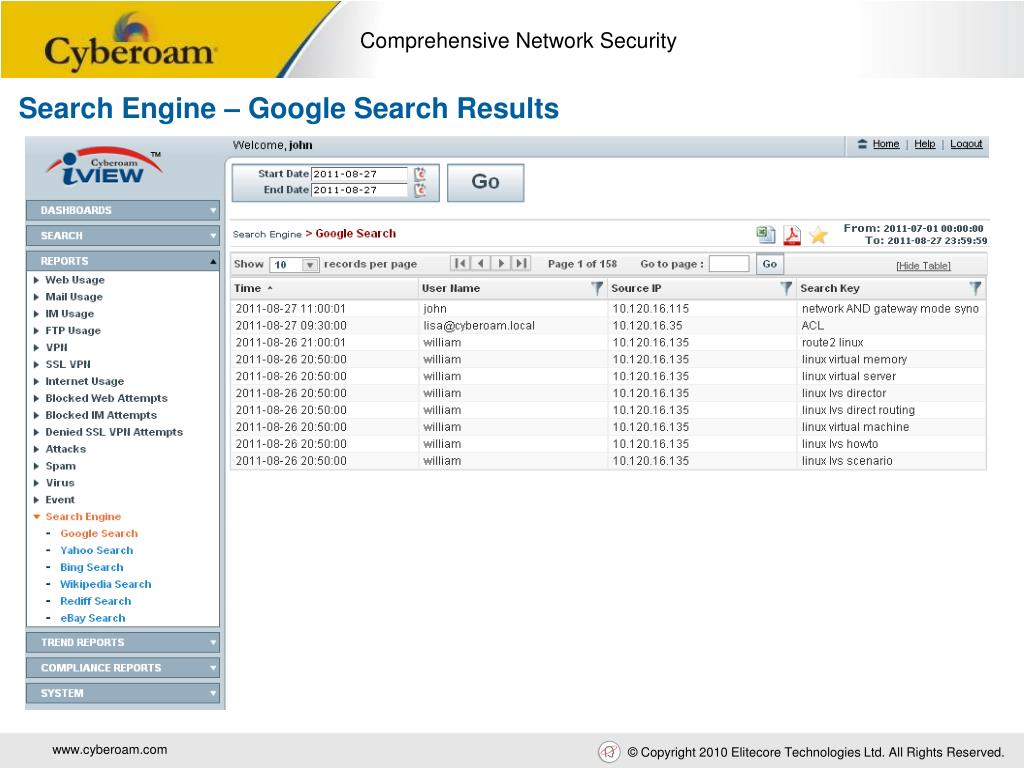Select search key 'linux lvs howto'
This screenshot has width=1024, height=768.
tap(840, 444)
